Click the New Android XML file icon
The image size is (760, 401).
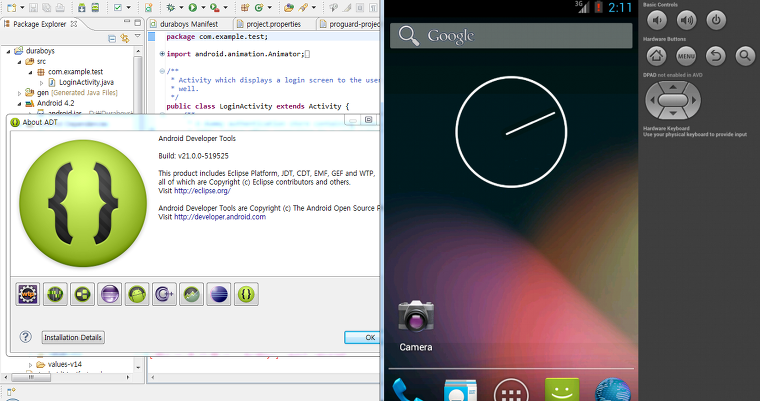click(148, 7)
